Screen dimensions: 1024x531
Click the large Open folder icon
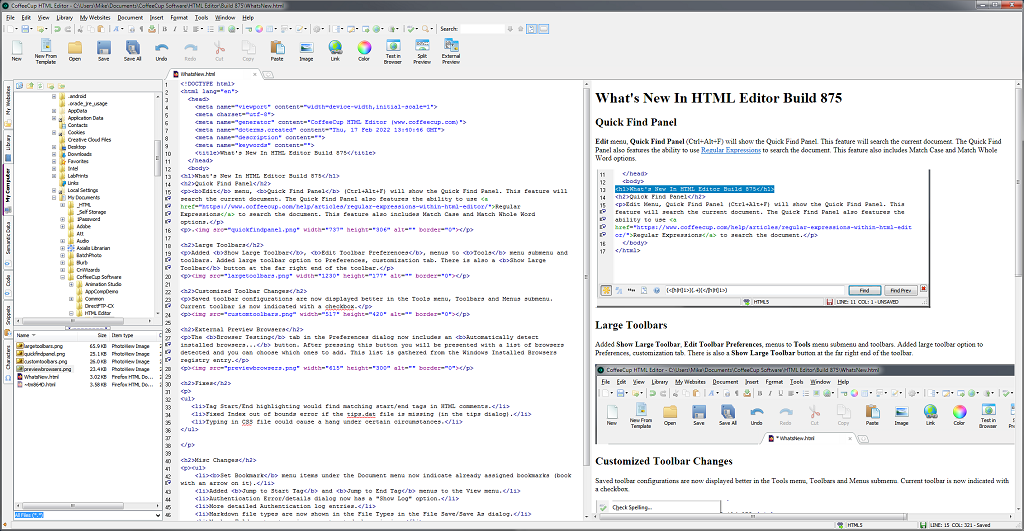click(75, 50)
